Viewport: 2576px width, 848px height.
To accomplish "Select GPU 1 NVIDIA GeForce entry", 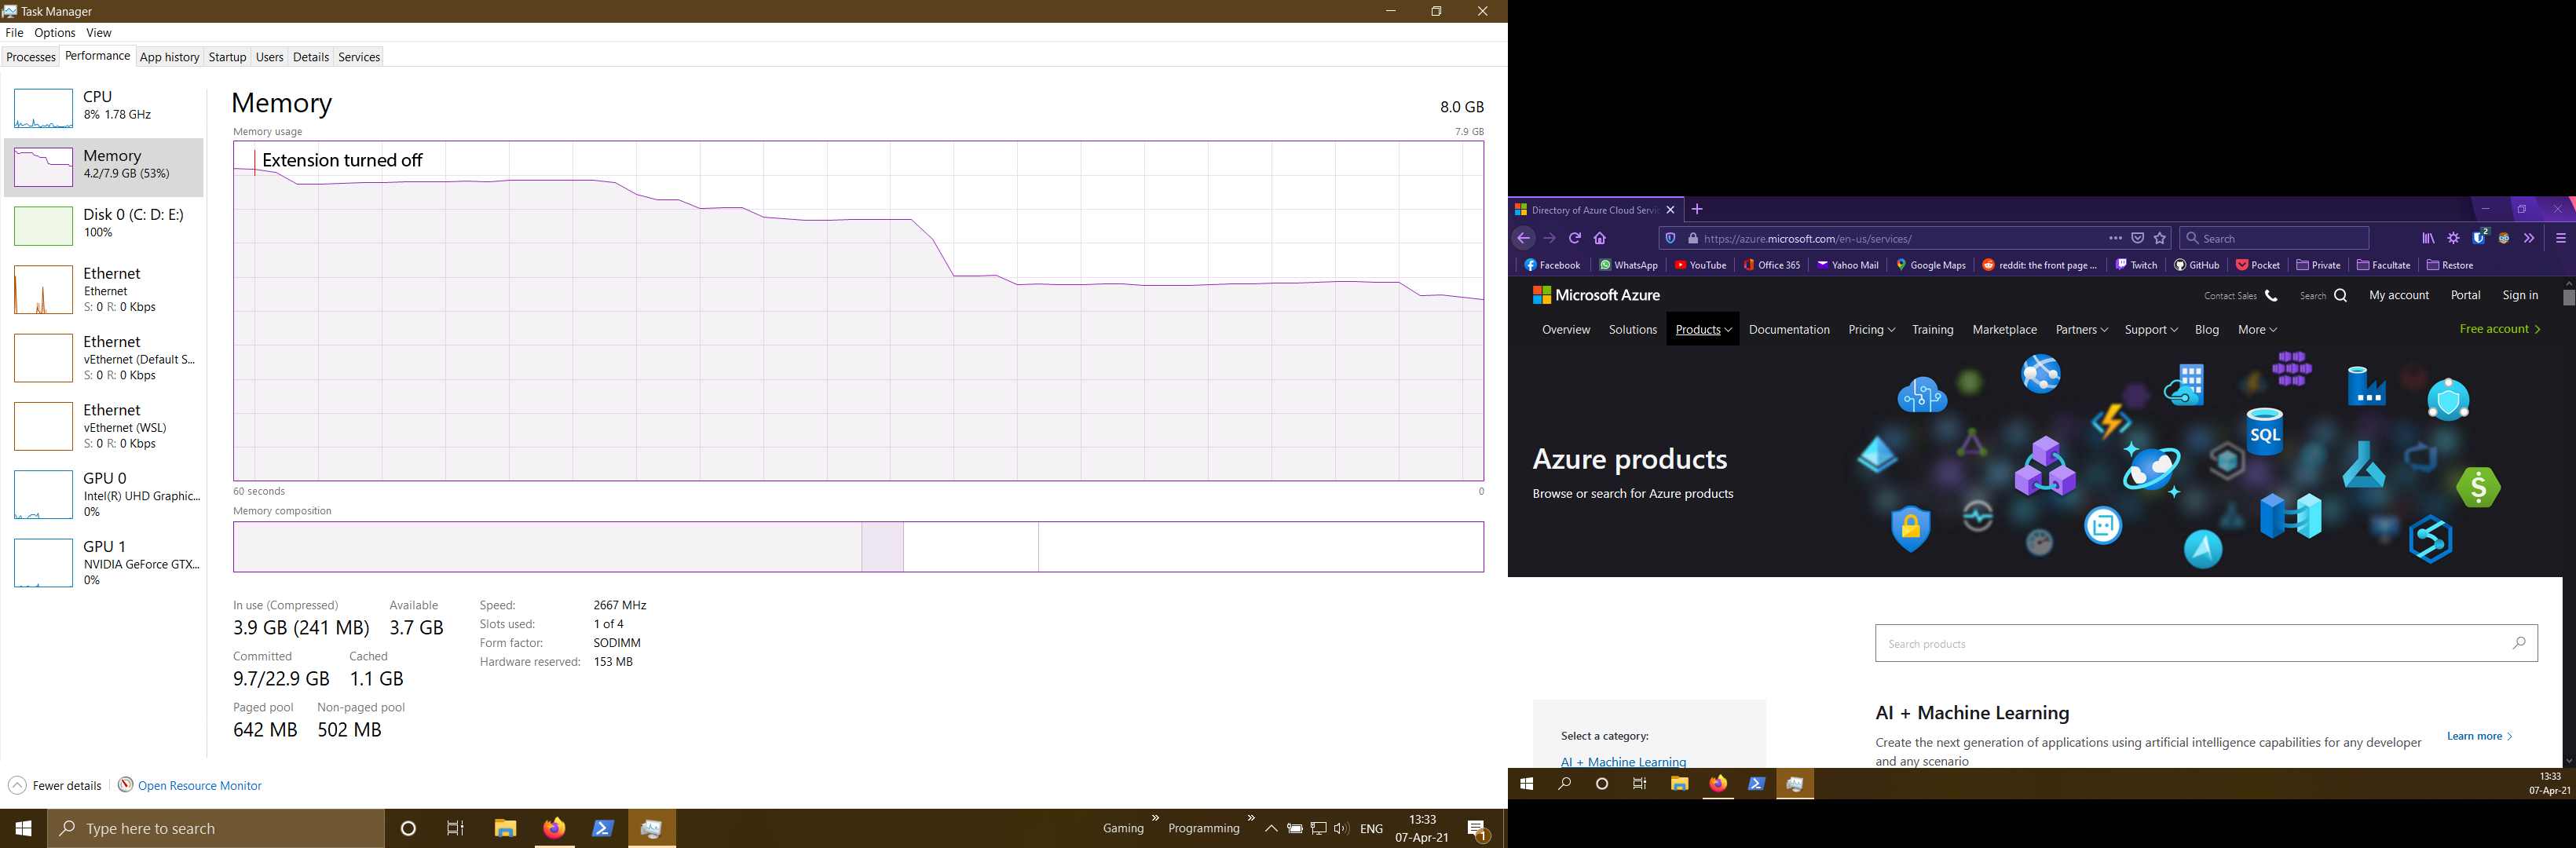I will (x=104, y=563).
